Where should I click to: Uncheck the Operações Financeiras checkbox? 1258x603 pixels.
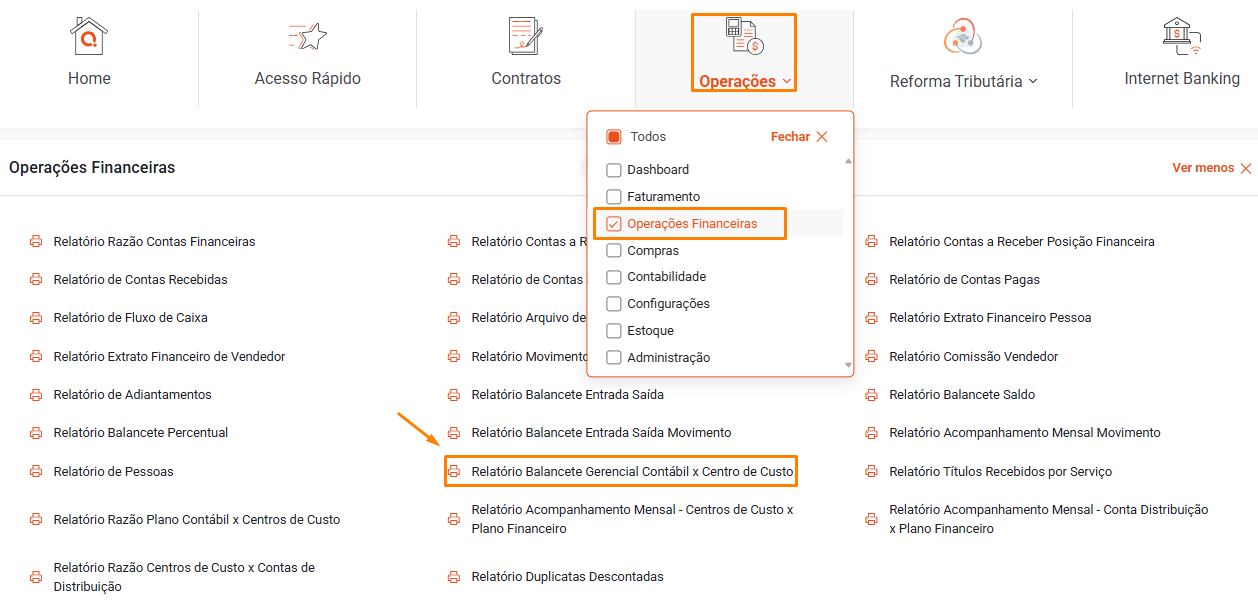point(614,224)
